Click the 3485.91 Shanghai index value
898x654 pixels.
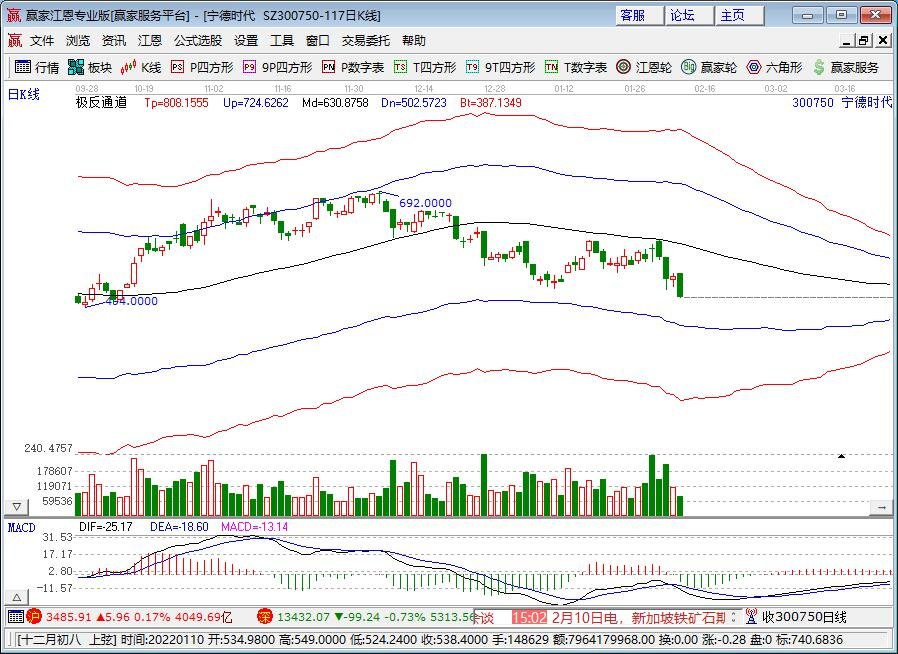(69, 617)
